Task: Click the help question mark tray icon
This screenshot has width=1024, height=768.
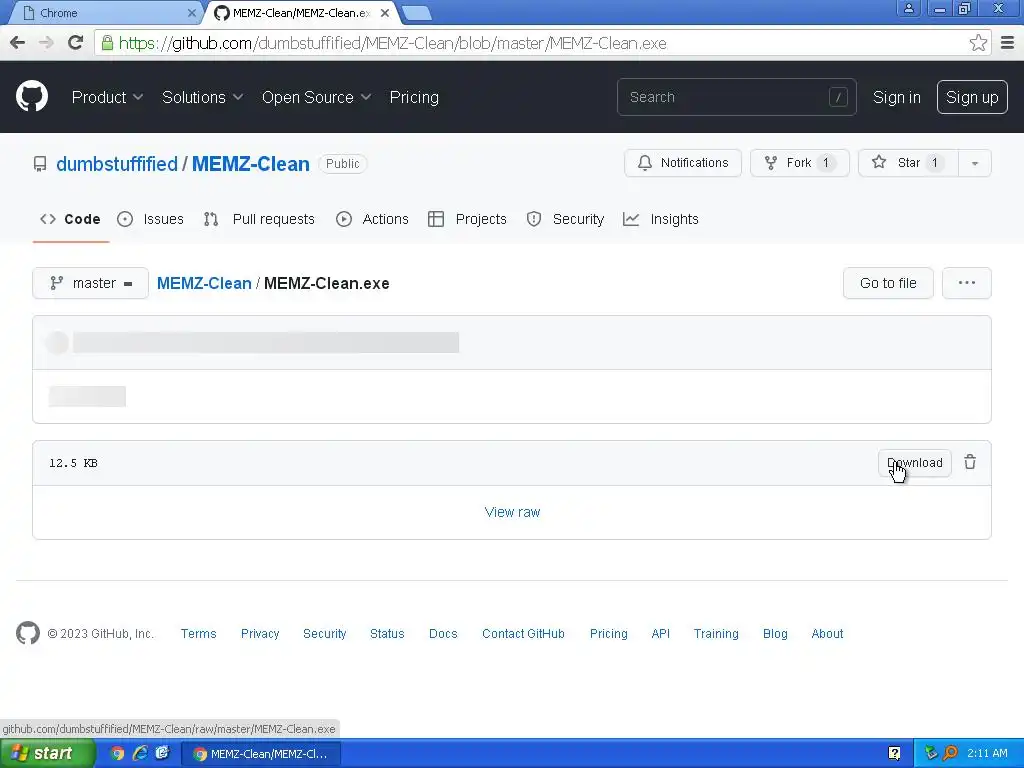Action: [895, 753]
